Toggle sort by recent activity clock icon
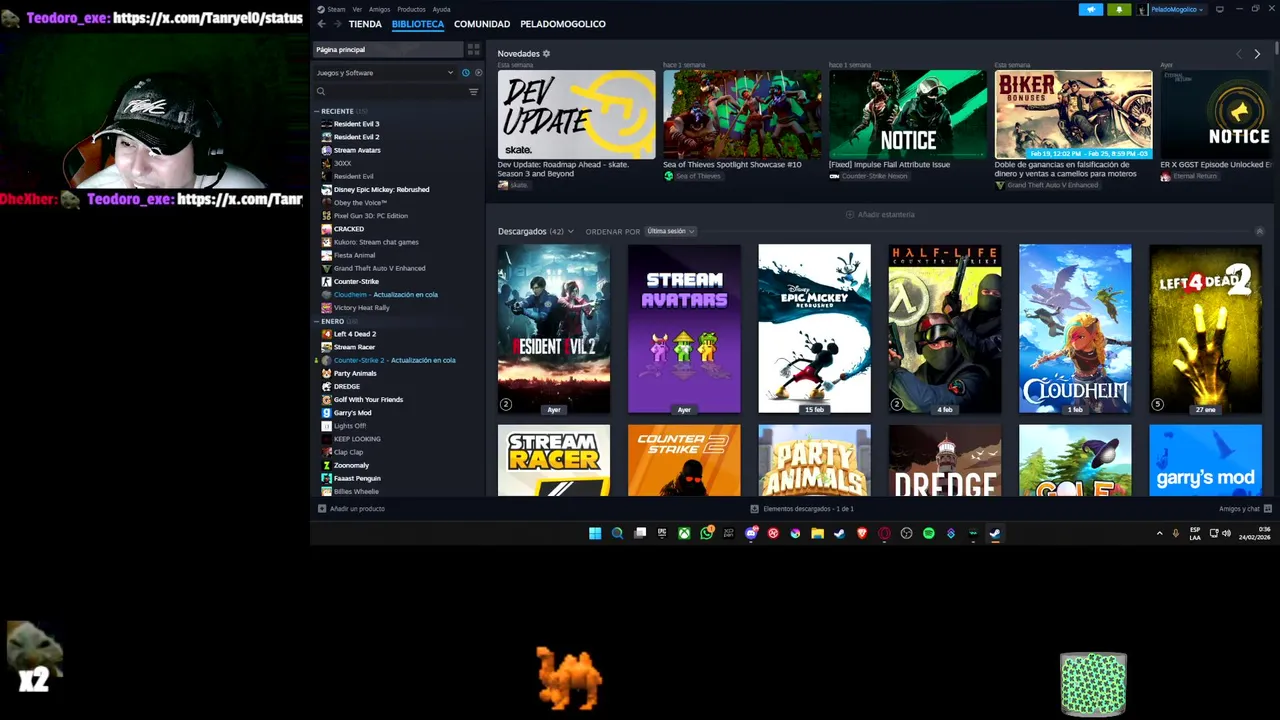 [x=465, y=73]
